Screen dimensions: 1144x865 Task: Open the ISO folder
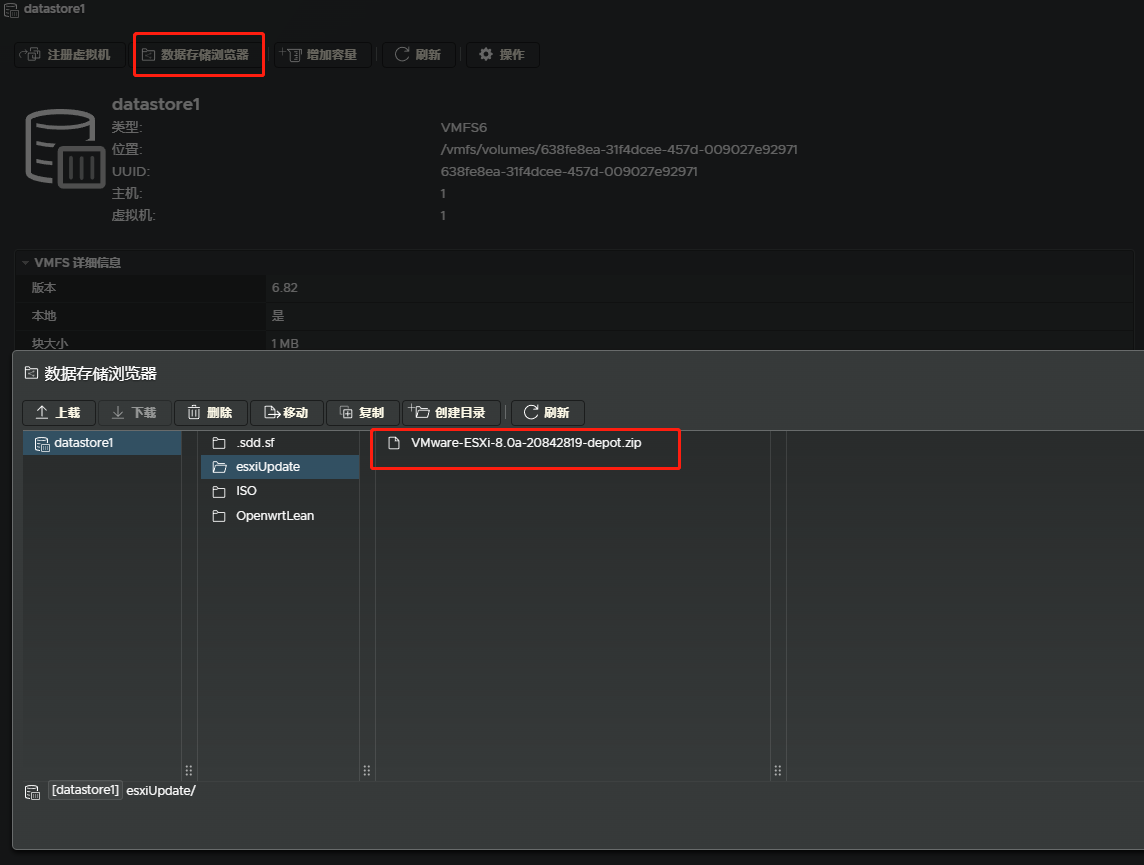pos(246,491)
